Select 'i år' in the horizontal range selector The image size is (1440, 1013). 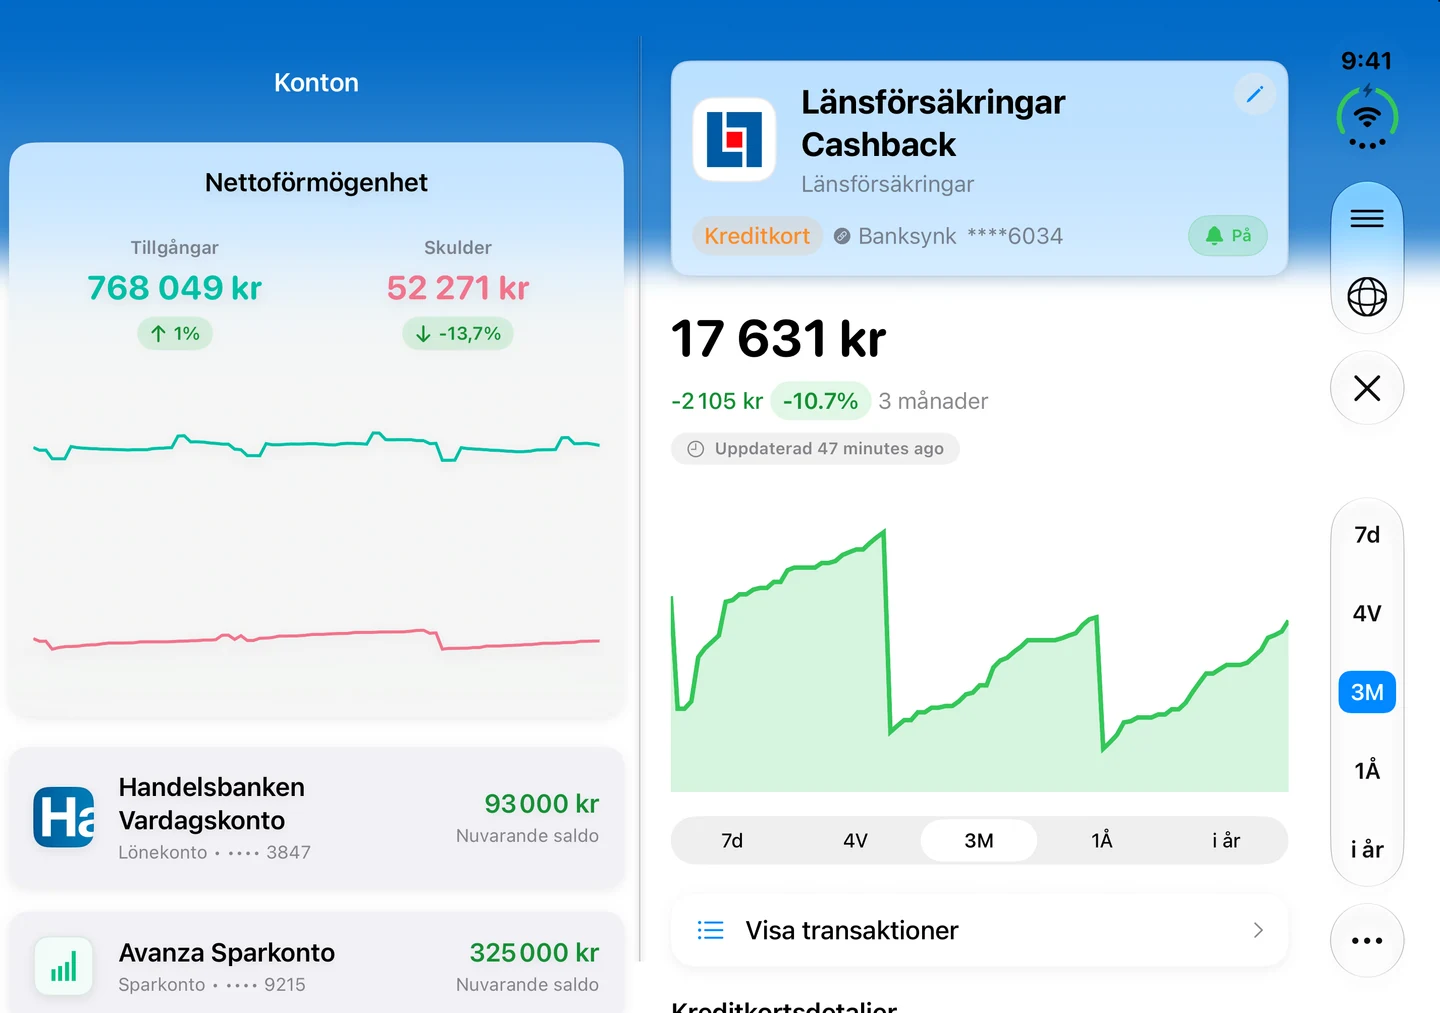(1226, 841)
